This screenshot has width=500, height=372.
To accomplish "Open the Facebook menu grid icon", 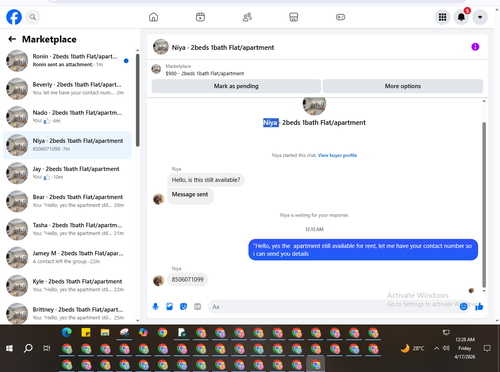I will [x=442, y=17].
